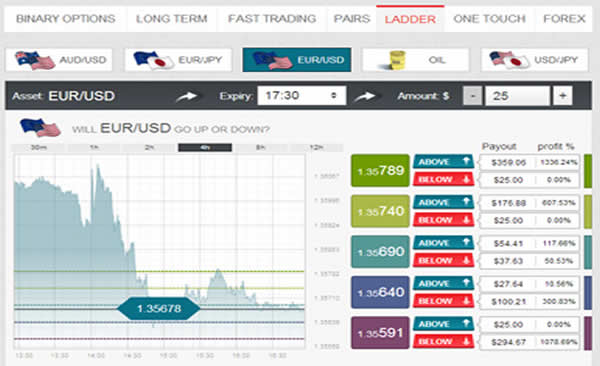The height and width of the screenshot is (366, 600).
Task: Click BELOW for the 1.35789 level
Action: [x=443, y=179]
